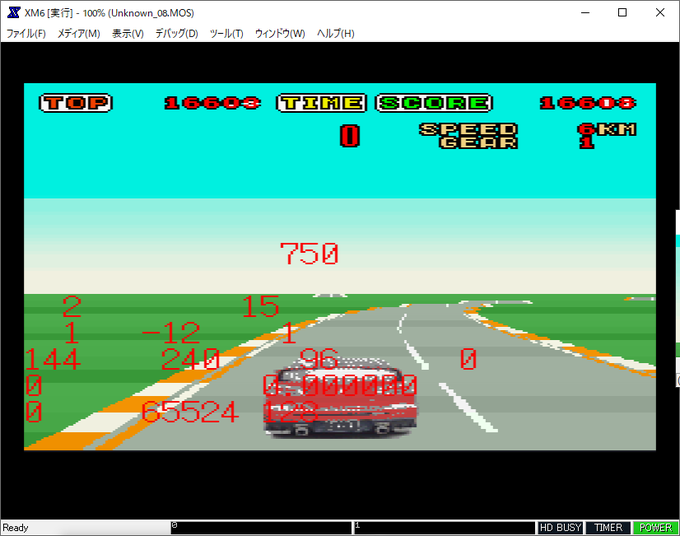Viewport: 680px width, 536px height.
Task: Click the GEAR label in game HUD
Action: [x=479, y=143]
